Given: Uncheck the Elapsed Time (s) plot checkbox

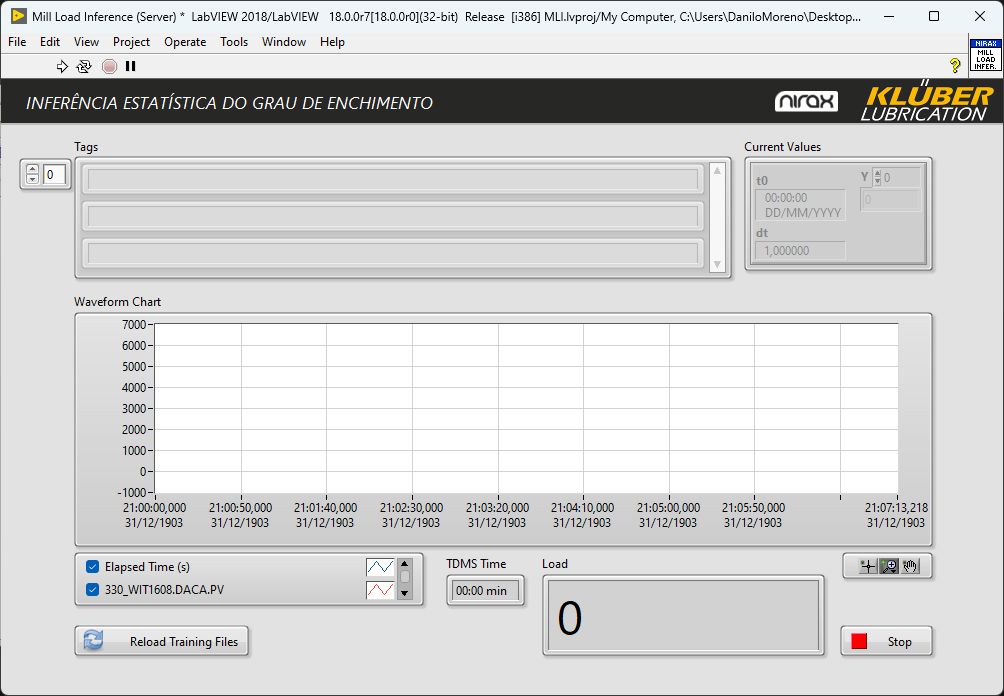Looking at the screenshot, I should pos(93,567).
